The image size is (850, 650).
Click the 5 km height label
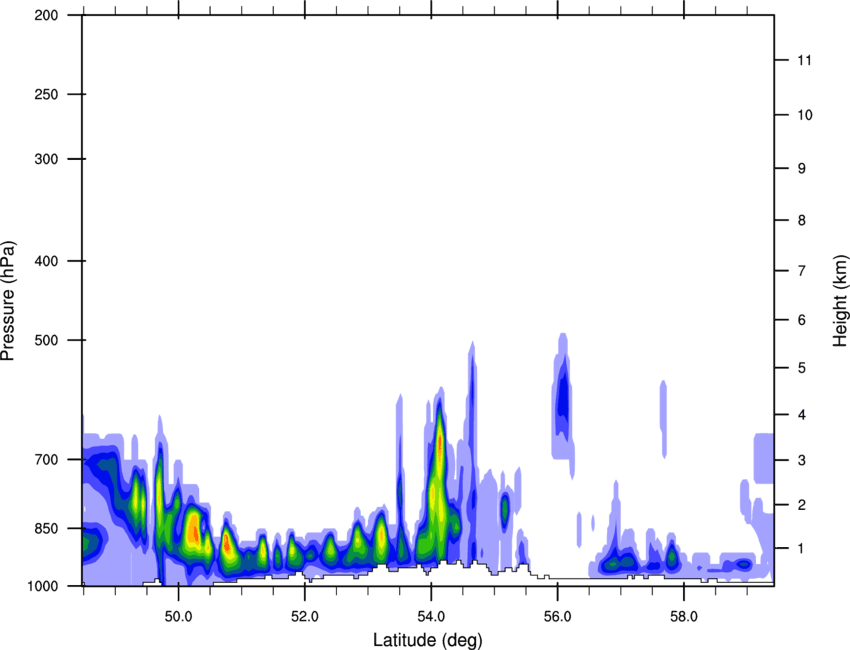click(802, 368)
